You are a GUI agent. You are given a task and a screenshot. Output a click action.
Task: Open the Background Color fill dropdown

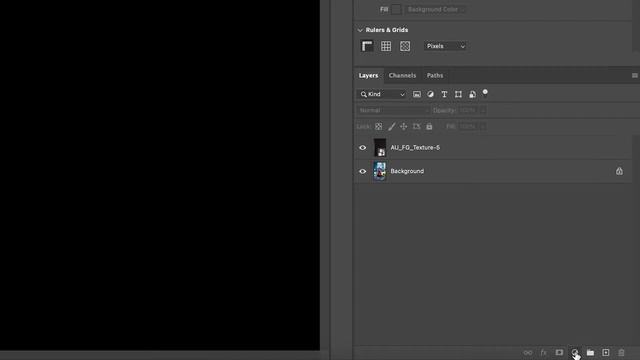435,9
